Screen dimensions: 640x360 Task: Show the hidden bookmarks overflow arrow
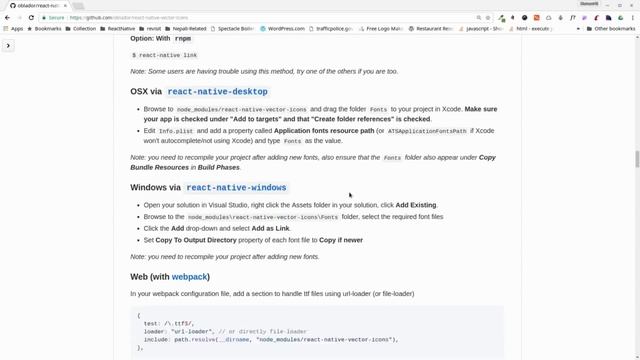coord(578,29)
